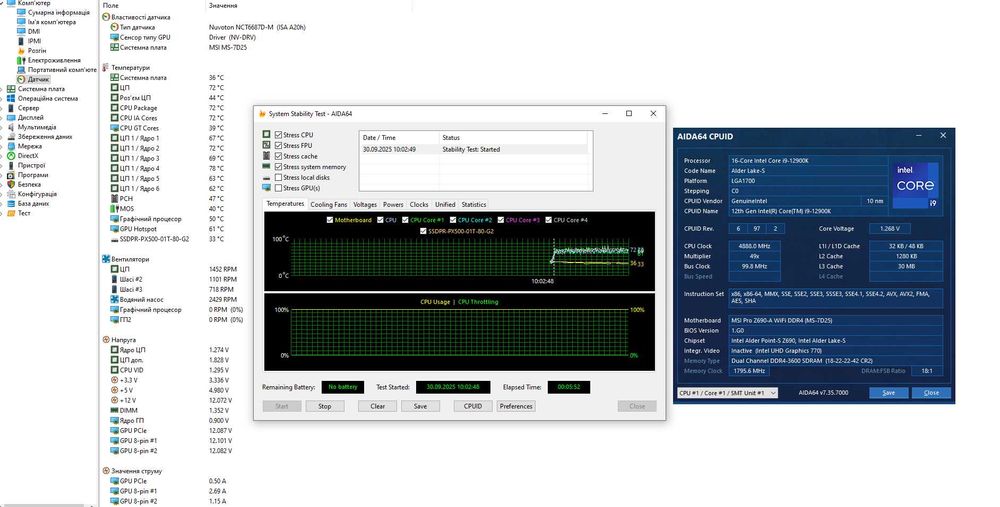Select the Stability Test: Started log row
The width and height of the screenshot is (1000, 507).
click(474, 149)
